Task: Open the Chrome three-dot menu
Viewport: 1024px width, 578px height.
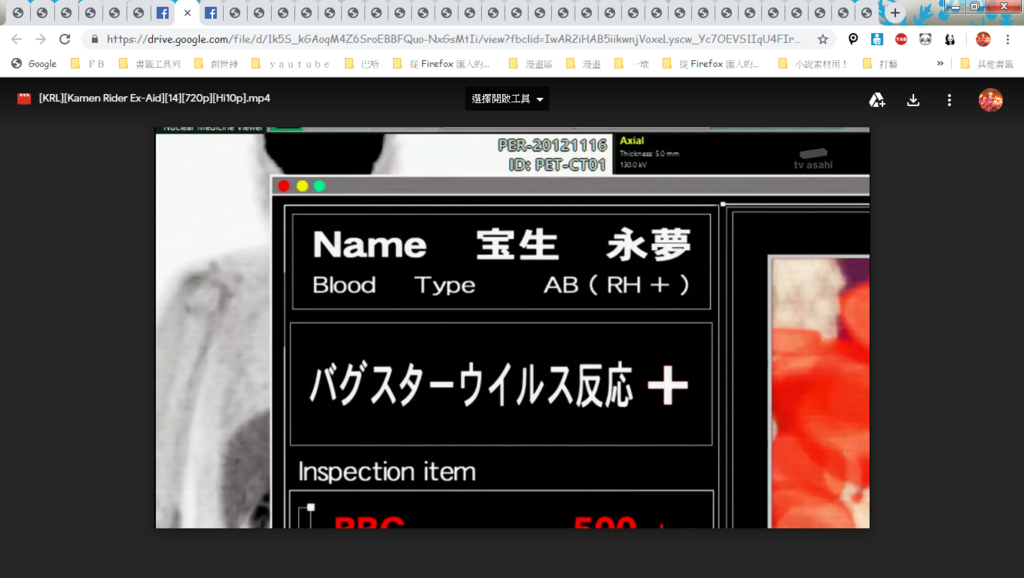Action: pos(1008,39)
